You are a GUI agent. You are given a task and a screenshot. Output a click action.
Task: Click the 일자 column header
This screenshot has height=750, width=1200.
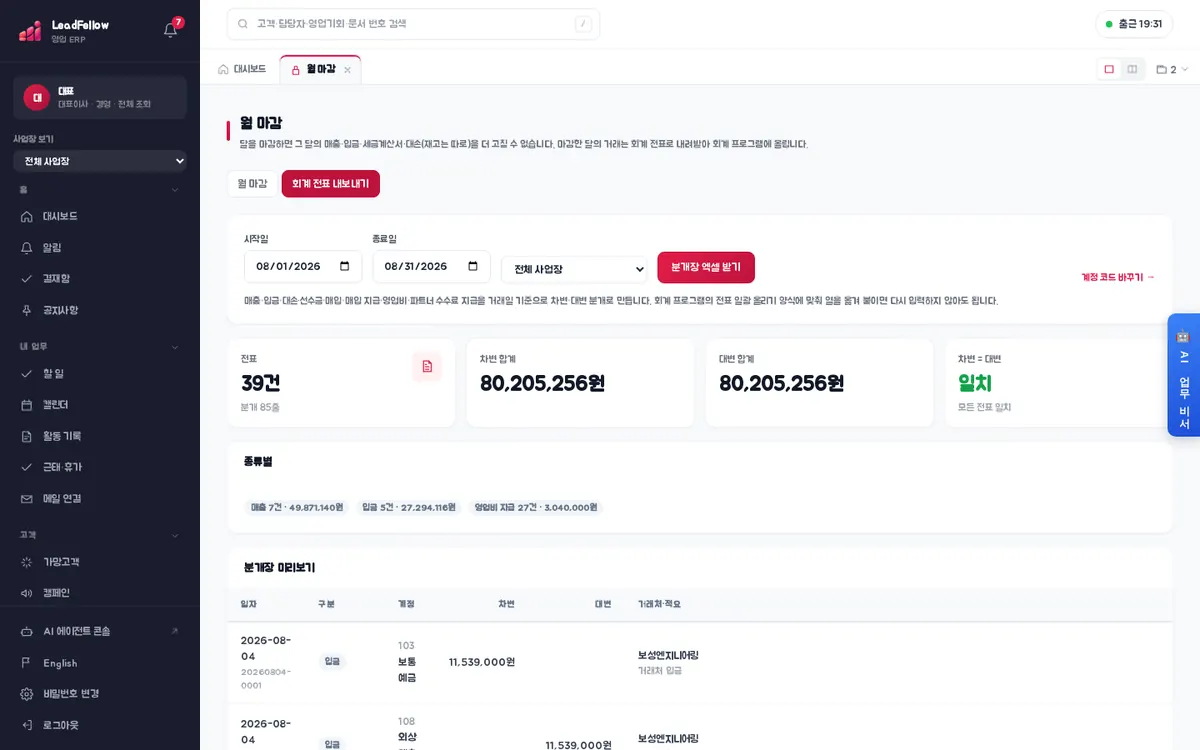click(249, 604)
